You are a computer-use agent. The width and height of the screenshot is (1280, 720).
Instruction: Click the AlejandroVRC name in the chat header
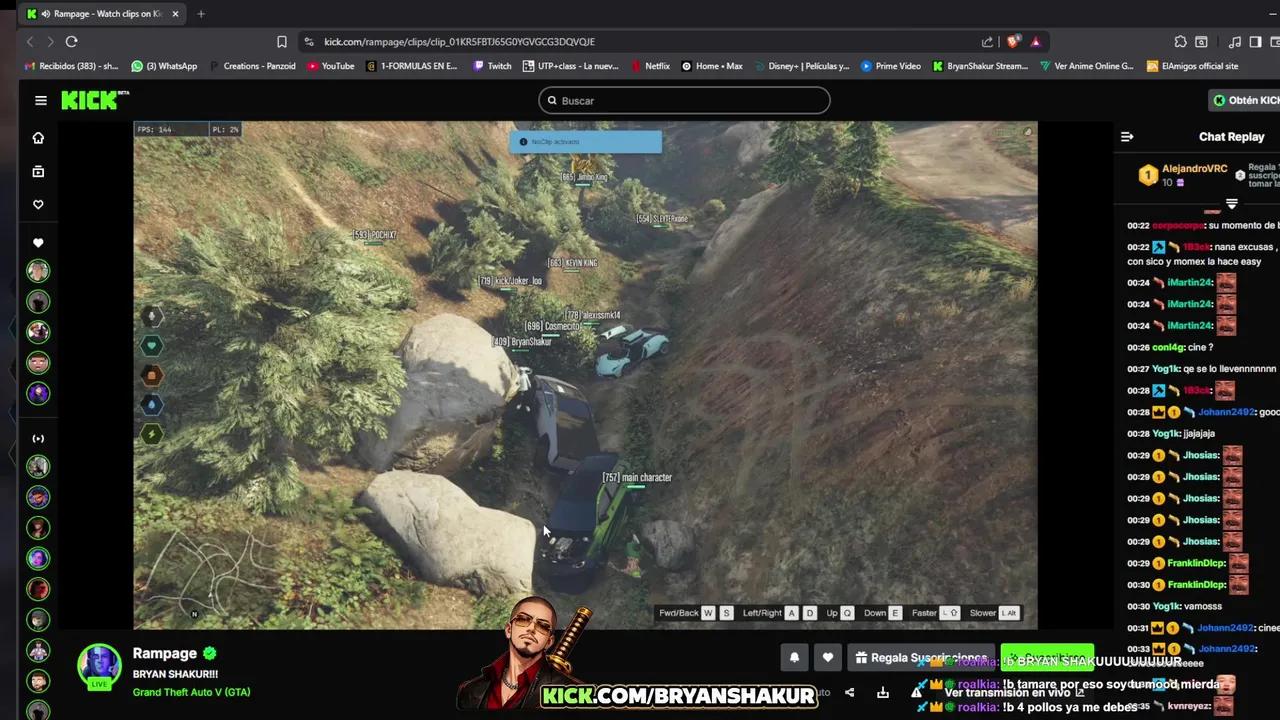point(1195,169)
